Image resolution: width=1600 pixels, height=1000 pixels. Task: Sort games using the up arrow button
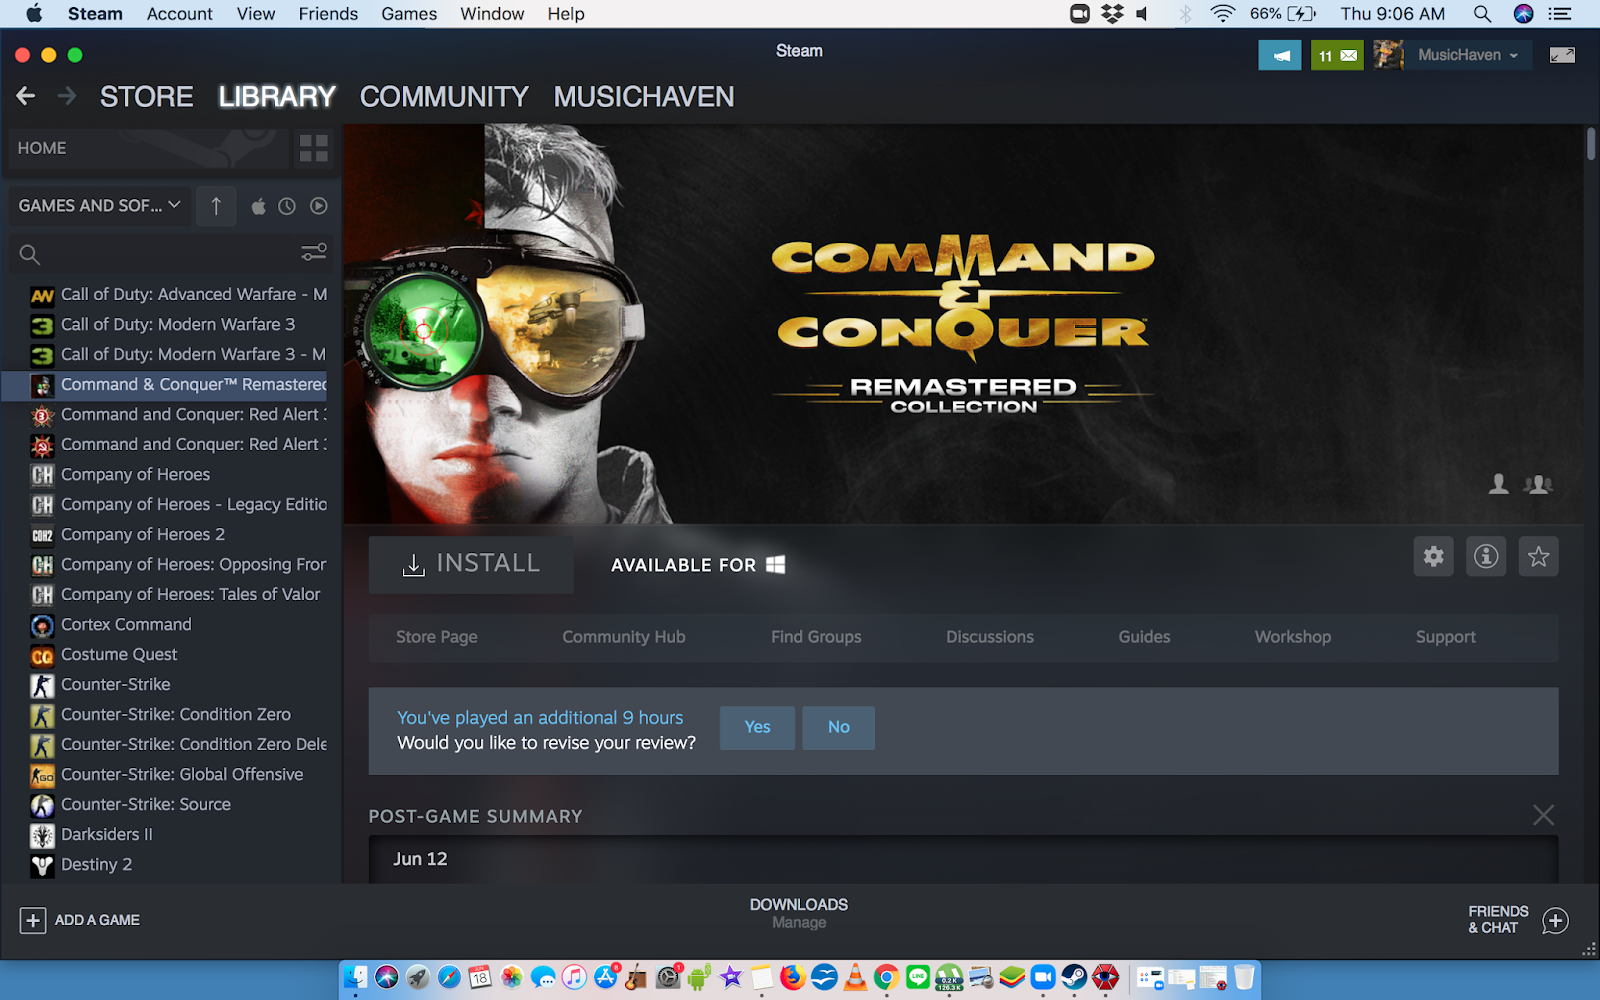216,206
